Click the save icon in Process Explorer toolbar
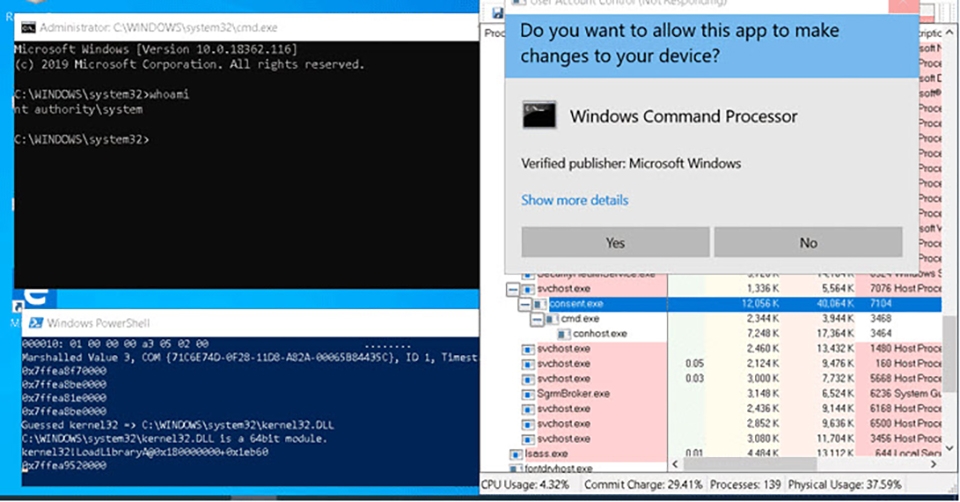Screen dimensions: 960x502 498,12
